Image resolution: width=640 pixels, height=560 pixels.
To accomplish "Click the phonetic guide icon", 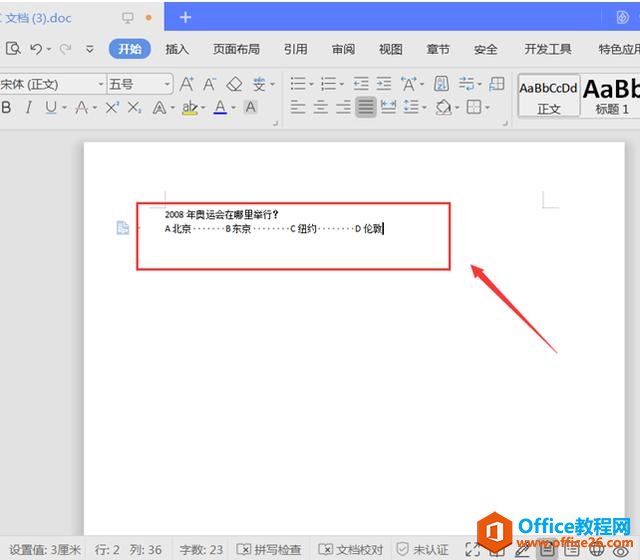I will point(259,84).
